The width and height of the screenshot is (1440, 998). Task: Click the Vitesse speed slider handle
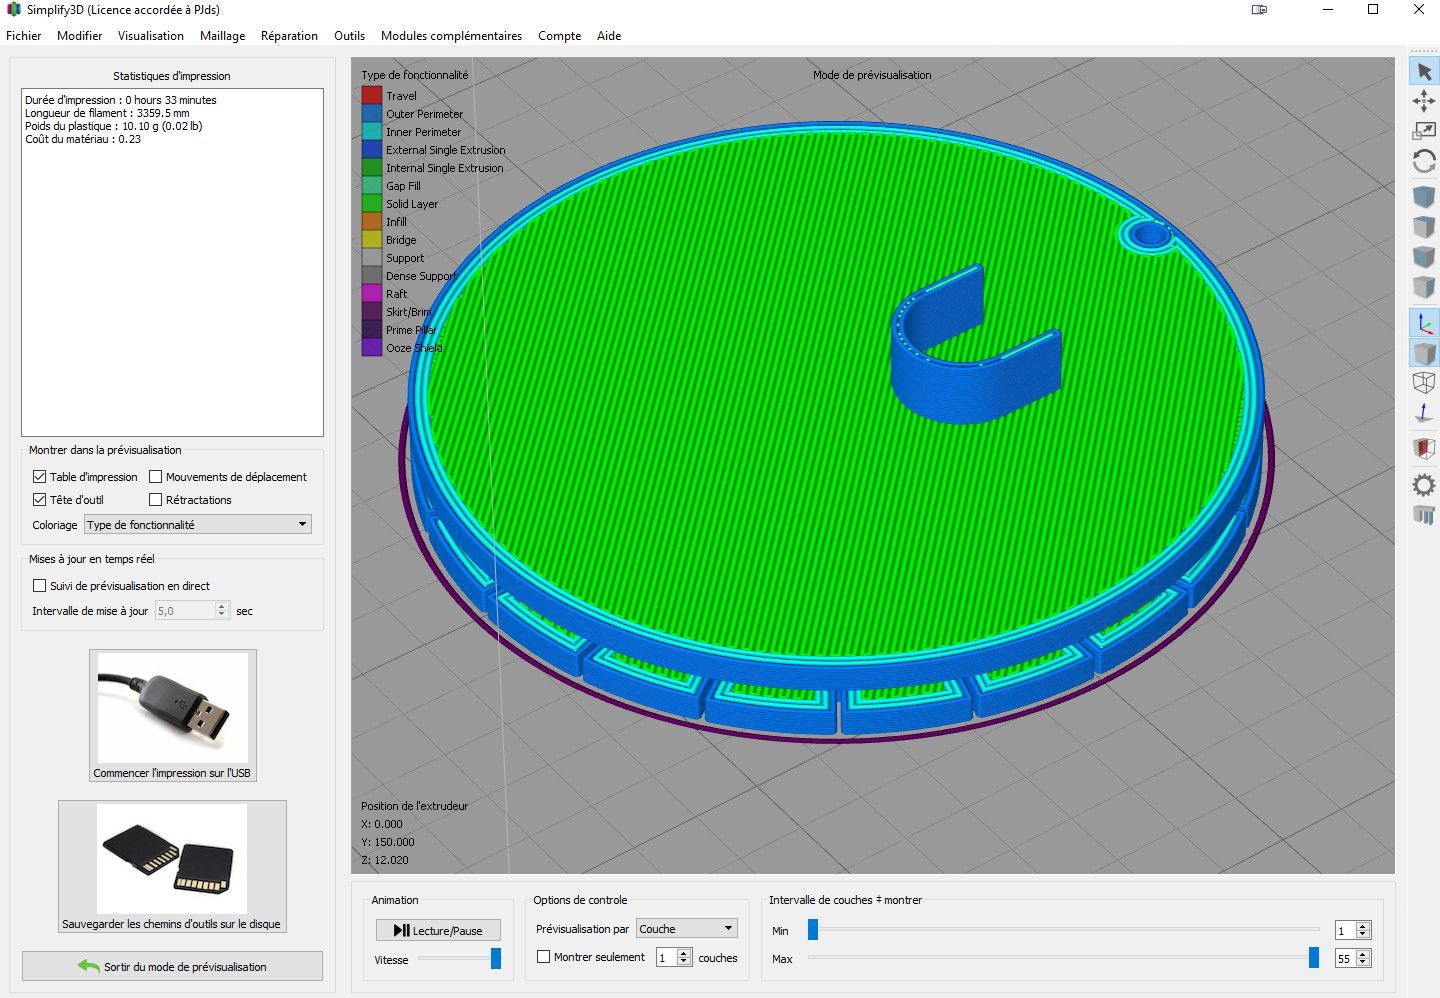point(495,959)
